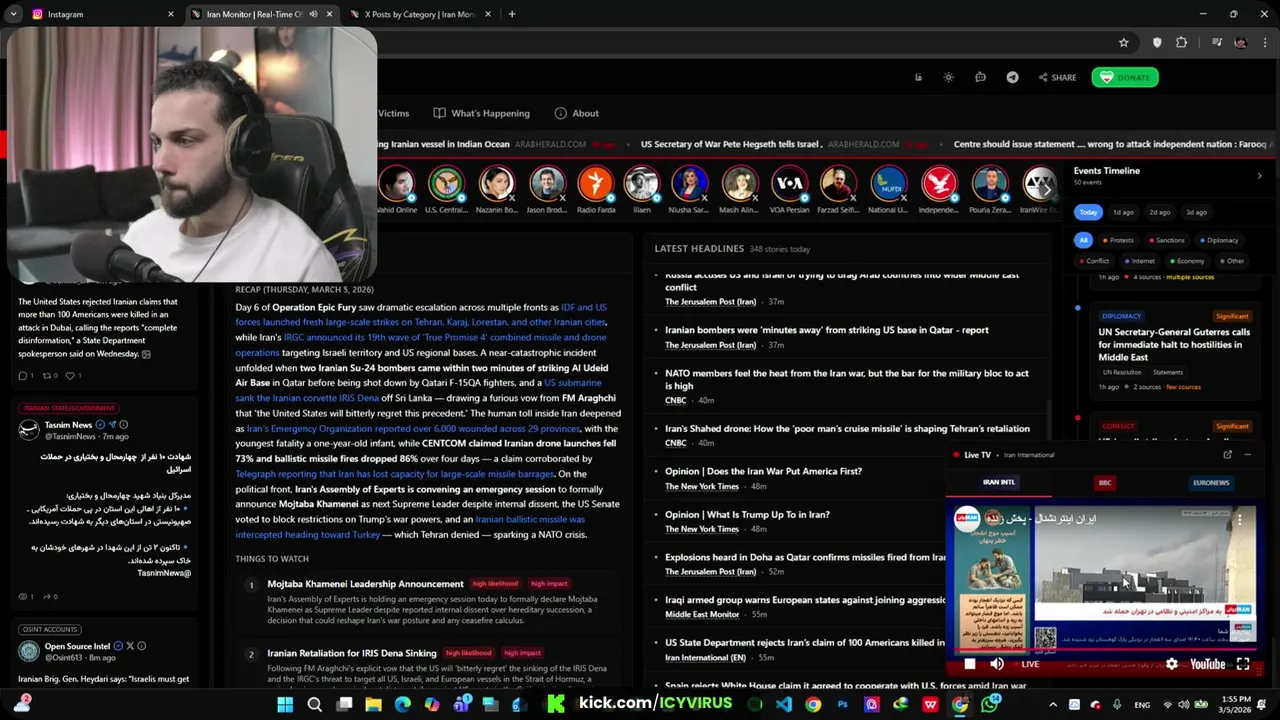Open Radio Farda story avatar

click(595, 185)
